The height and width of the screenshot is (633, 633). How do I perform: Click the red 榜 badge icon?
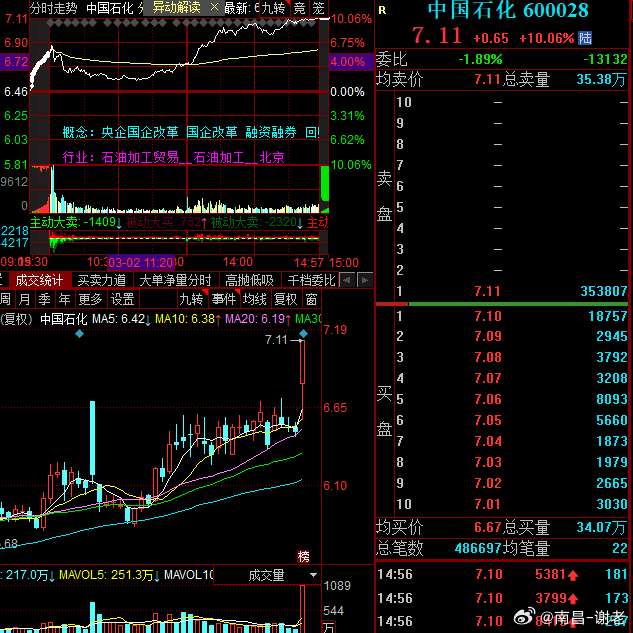point(303,556)
